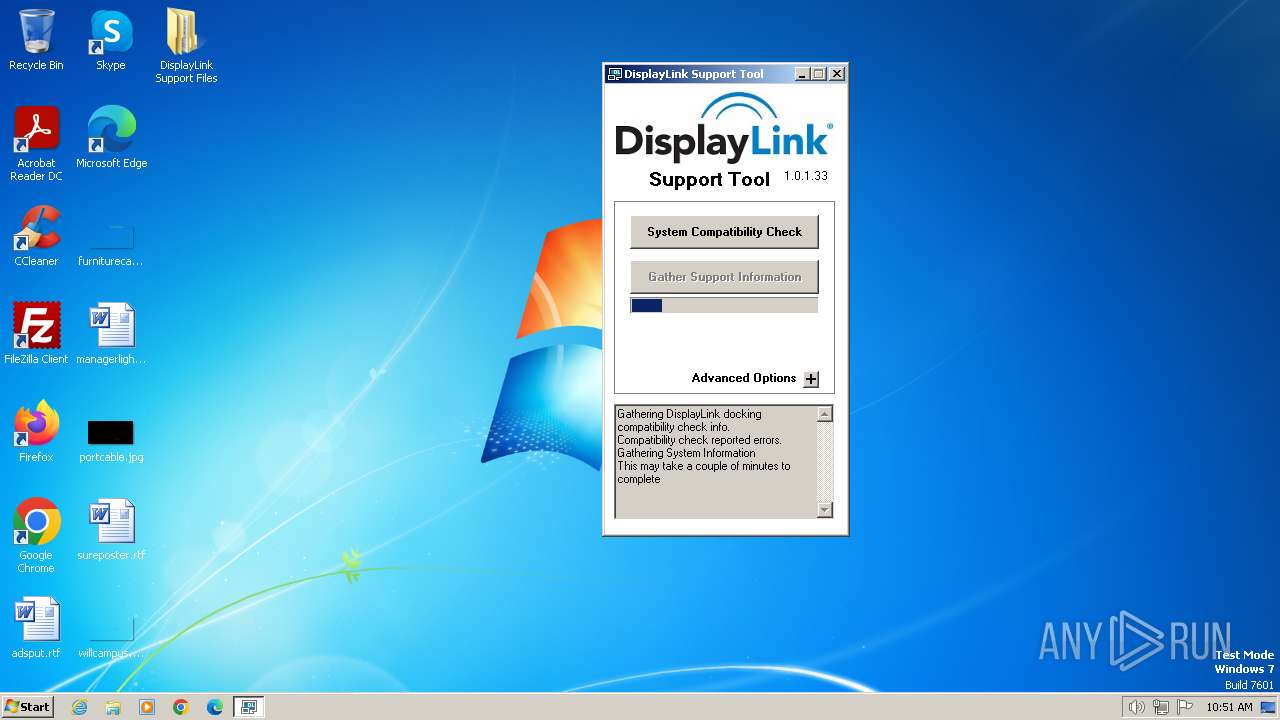Expand Advanced Options with the plus button
This screenshot has width=1280, height=720.
click(x=811, y=379)
